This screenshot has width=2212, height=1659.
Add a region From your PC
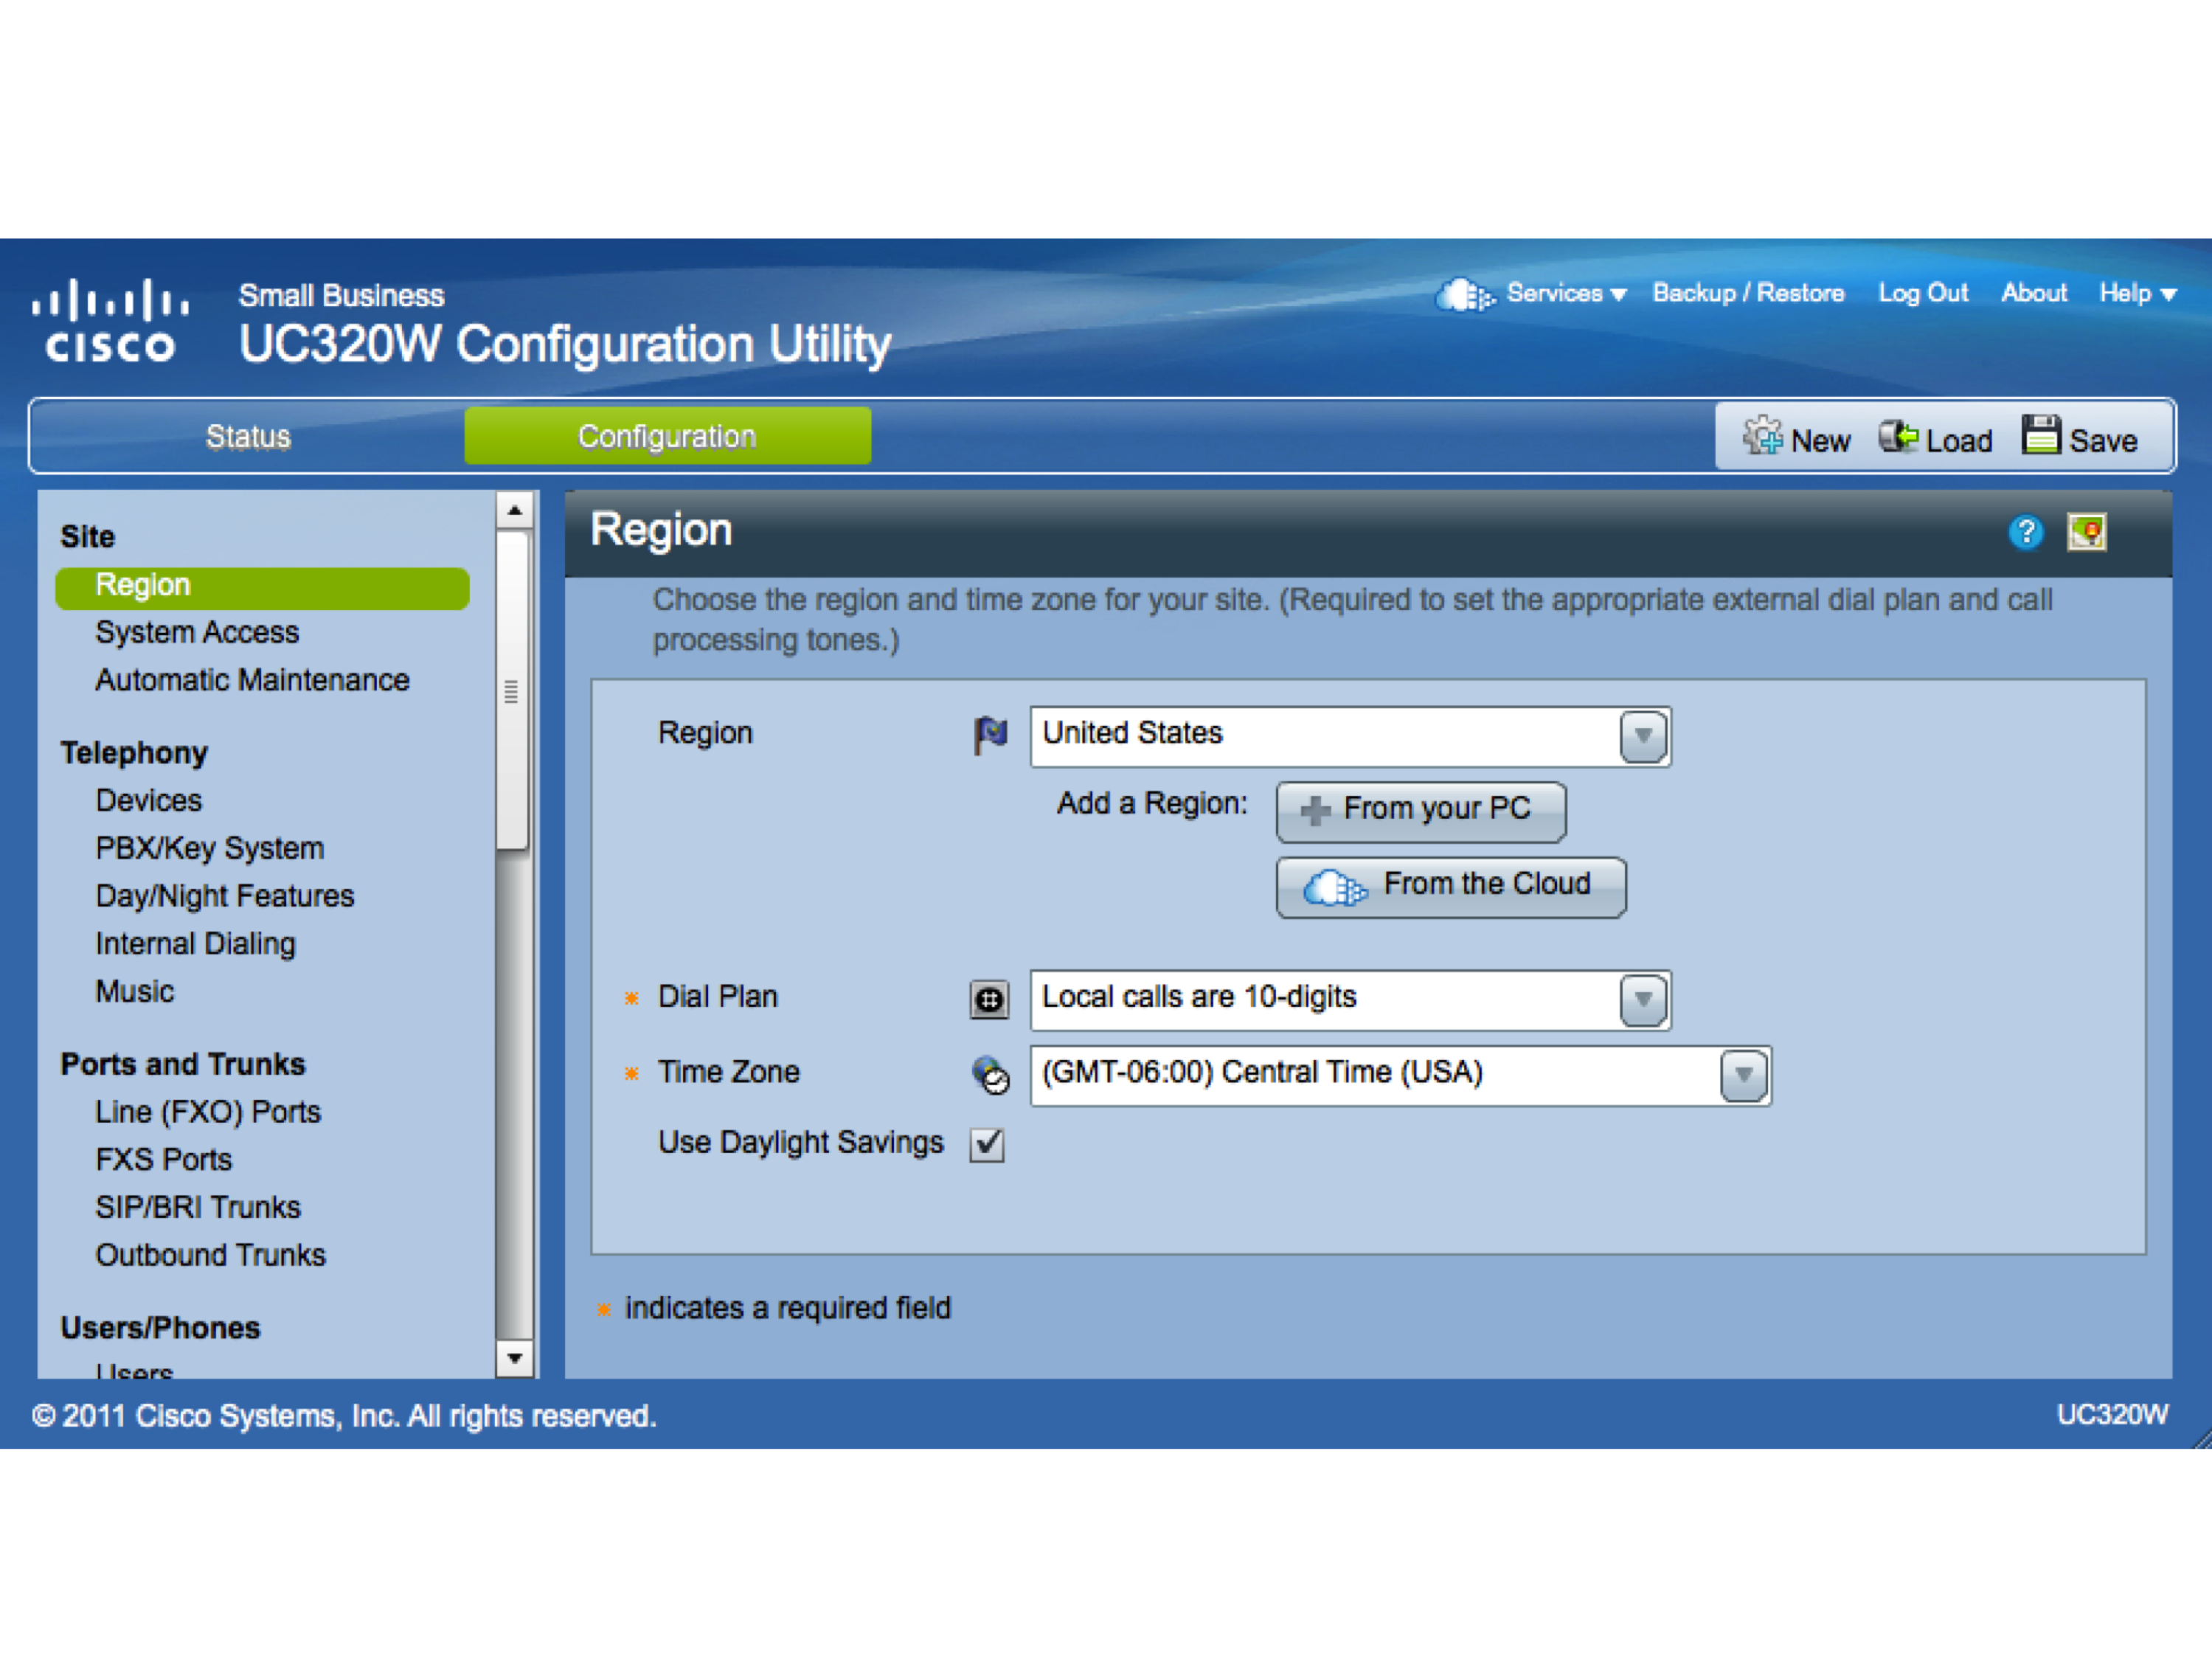[1421, 811]
